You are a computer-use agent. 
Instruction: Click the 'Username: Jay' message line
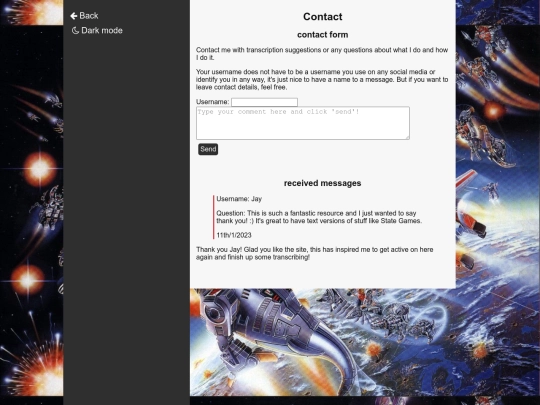point(239,199)
